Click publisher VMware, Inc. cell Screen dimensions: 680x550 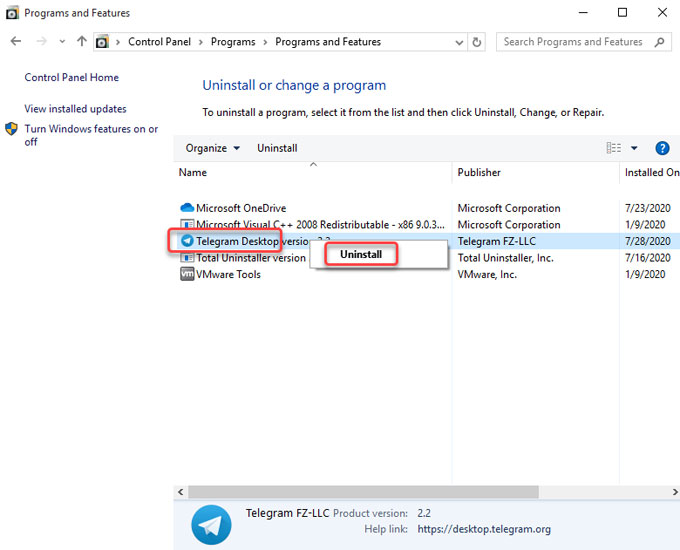[x=487, y=274]
